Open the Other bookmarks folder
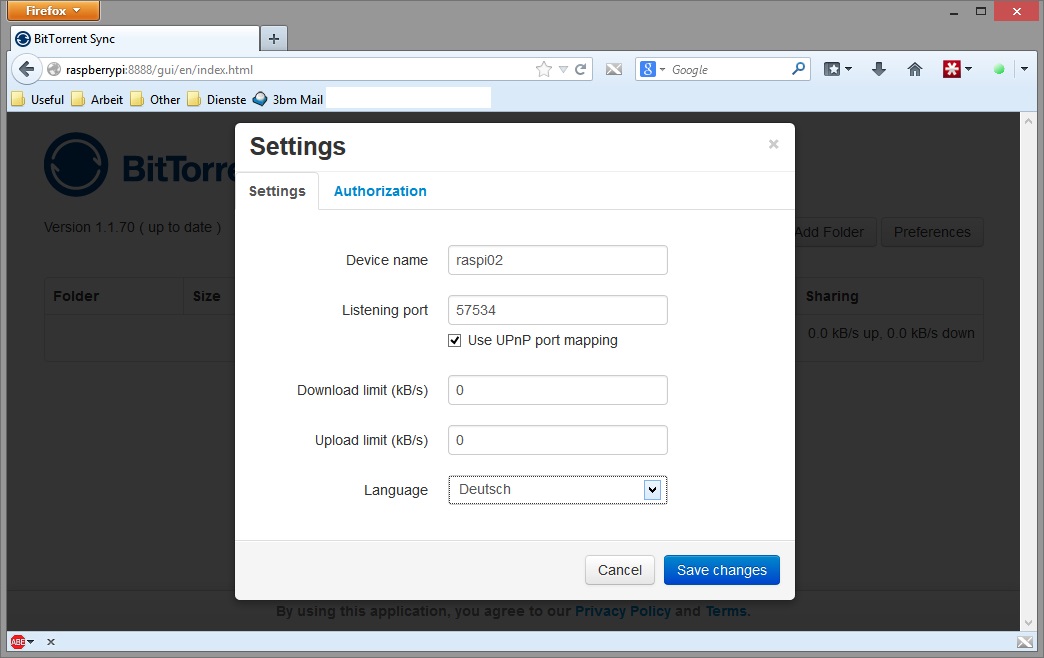 [156, 99]
